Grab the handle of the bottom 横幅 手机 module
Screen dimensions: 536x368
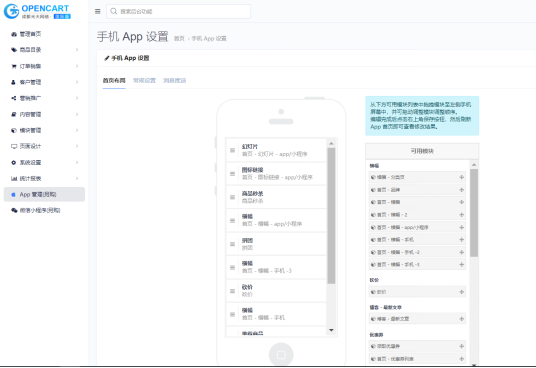tap(232, 314)
